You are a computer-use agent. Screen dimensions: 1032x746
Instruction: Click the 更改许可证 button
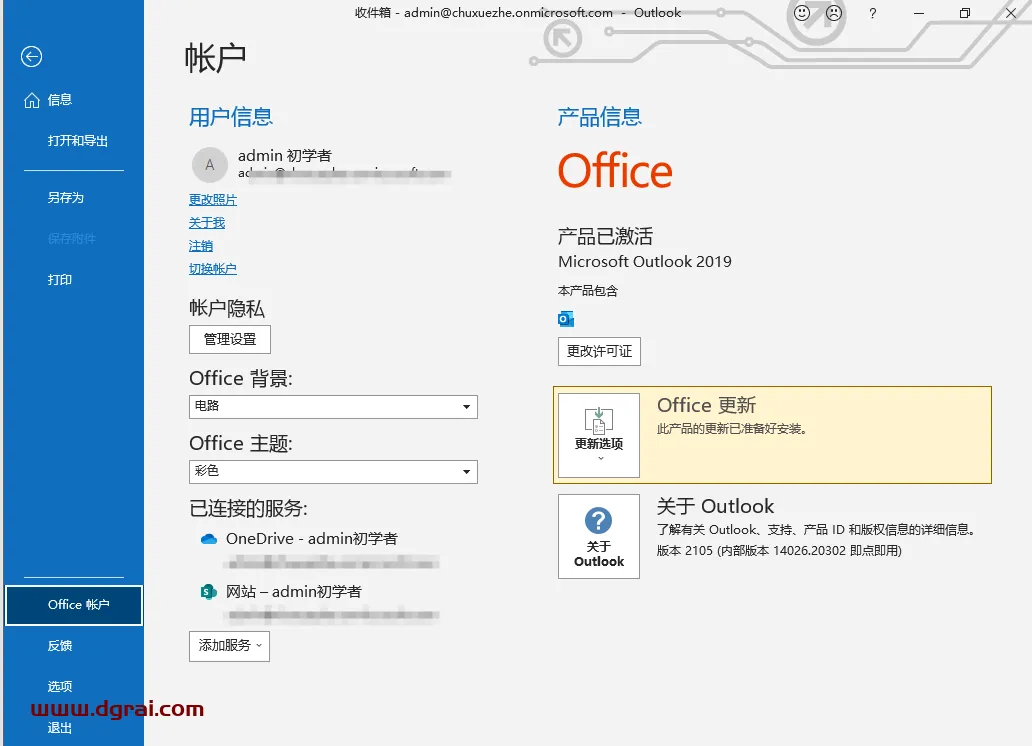click(599, 351)
